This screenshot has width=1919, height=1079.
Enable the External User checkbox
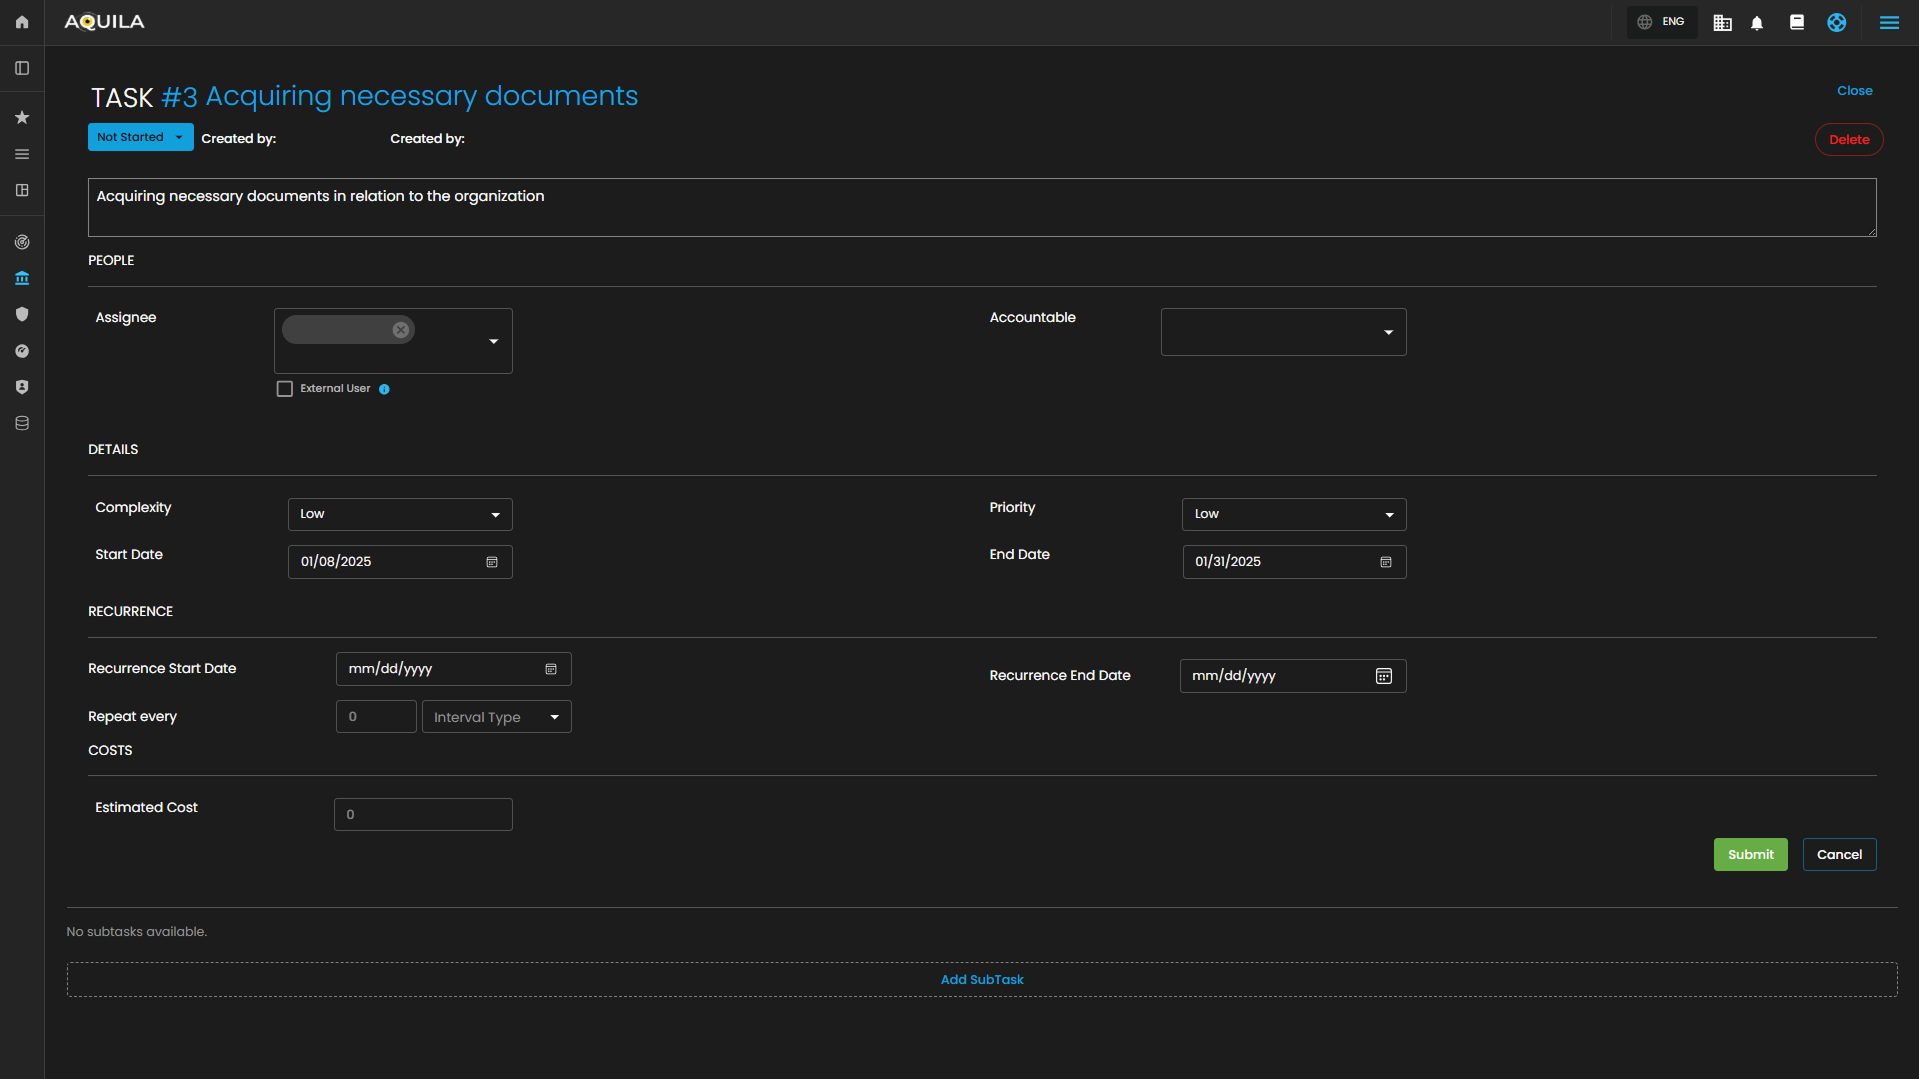(285, 389)
